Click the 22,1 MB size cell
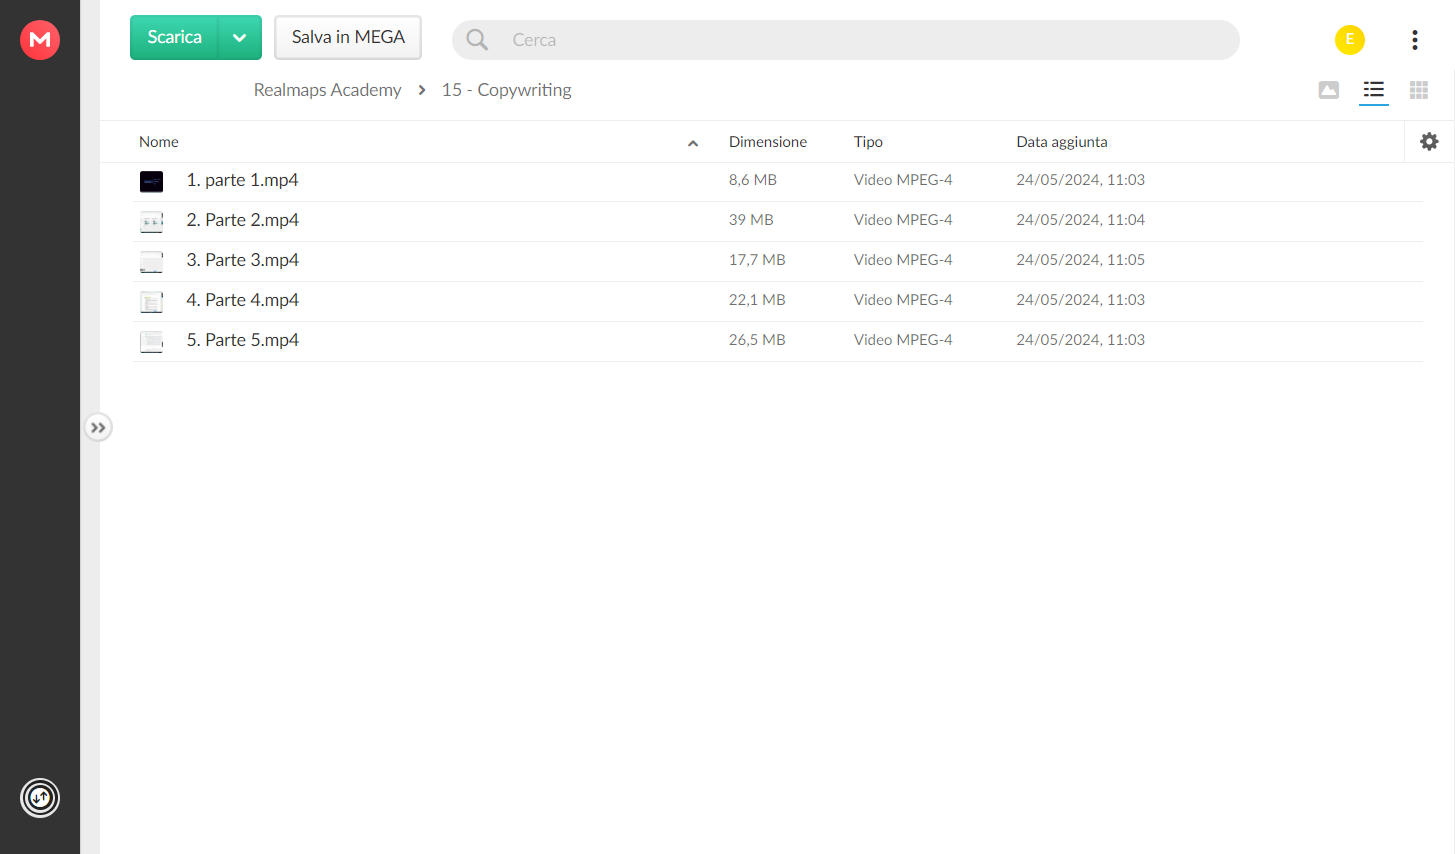 point(757,300)
